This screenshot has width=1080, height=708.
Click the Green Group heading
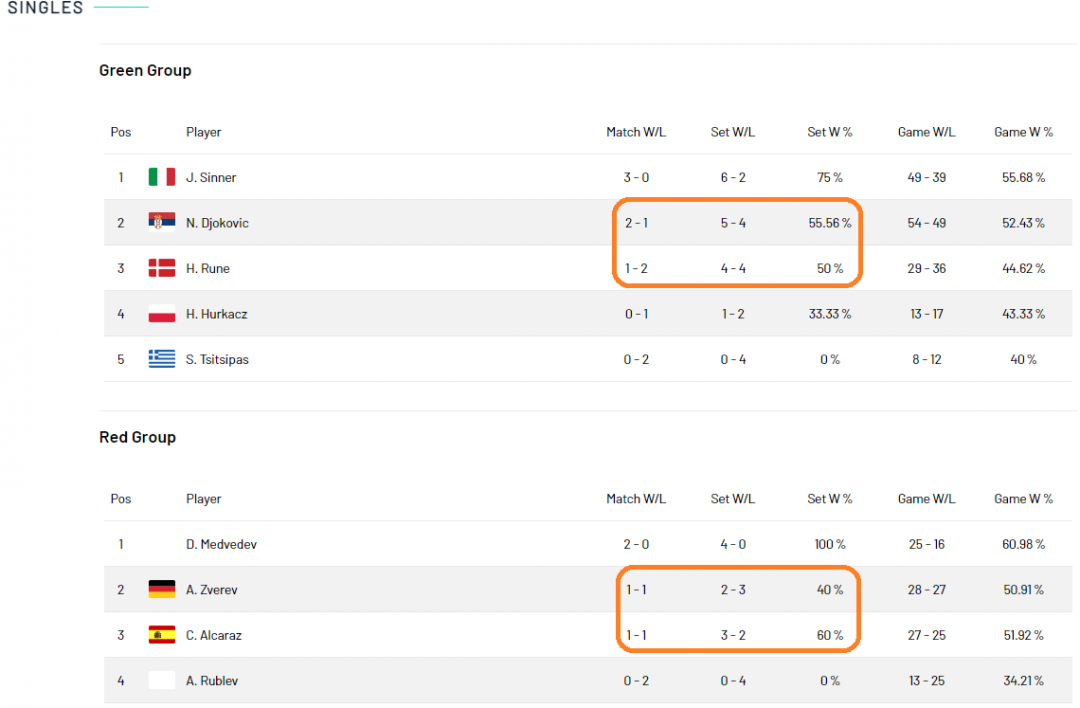145,70
